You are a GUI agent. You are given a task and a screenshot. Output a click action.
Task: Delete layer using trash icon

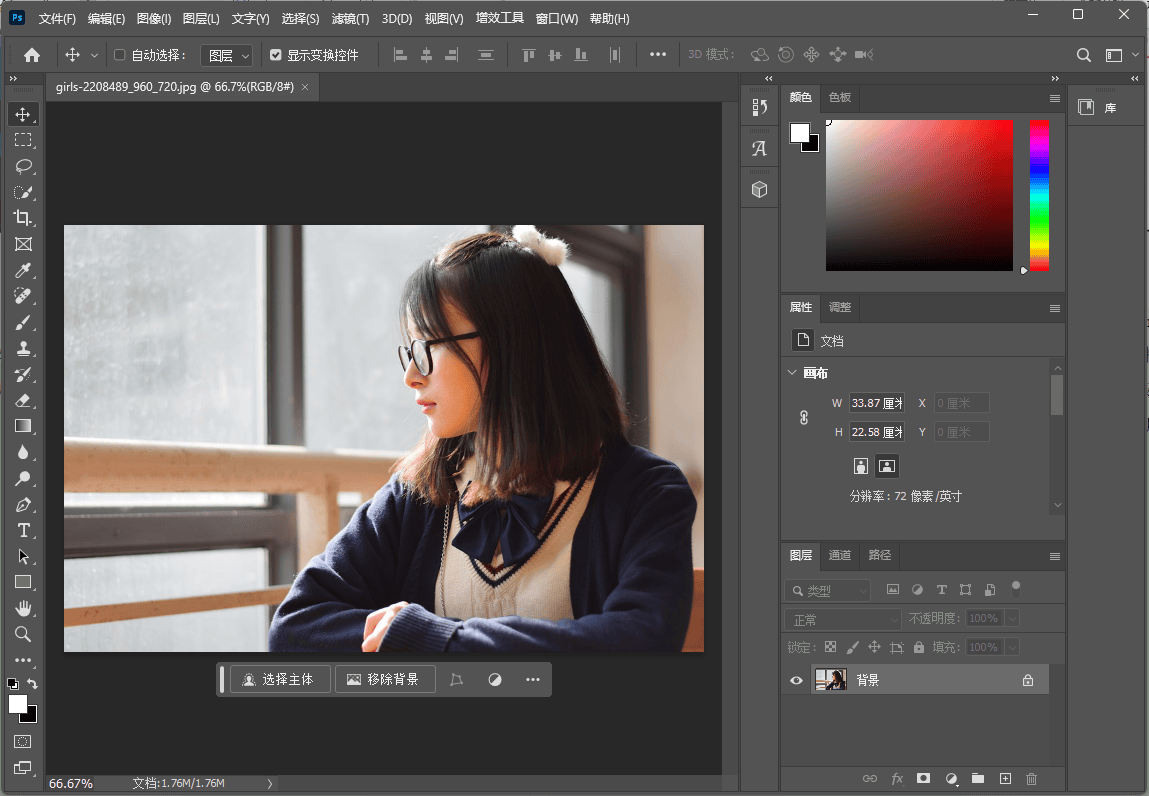pyautogui.click(x=1032, y=778)
